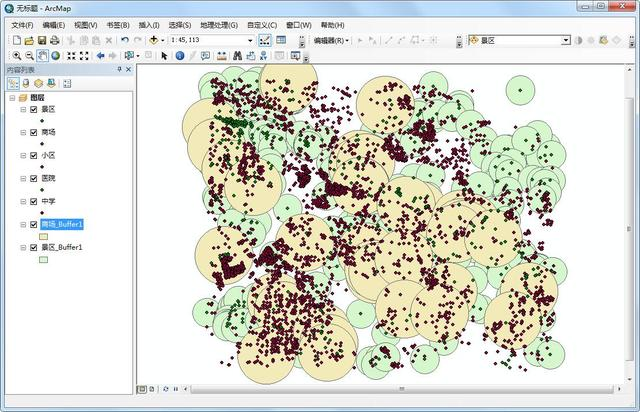Collapse the 图层 data frame node
640x412 pixels.
(12, 98)
